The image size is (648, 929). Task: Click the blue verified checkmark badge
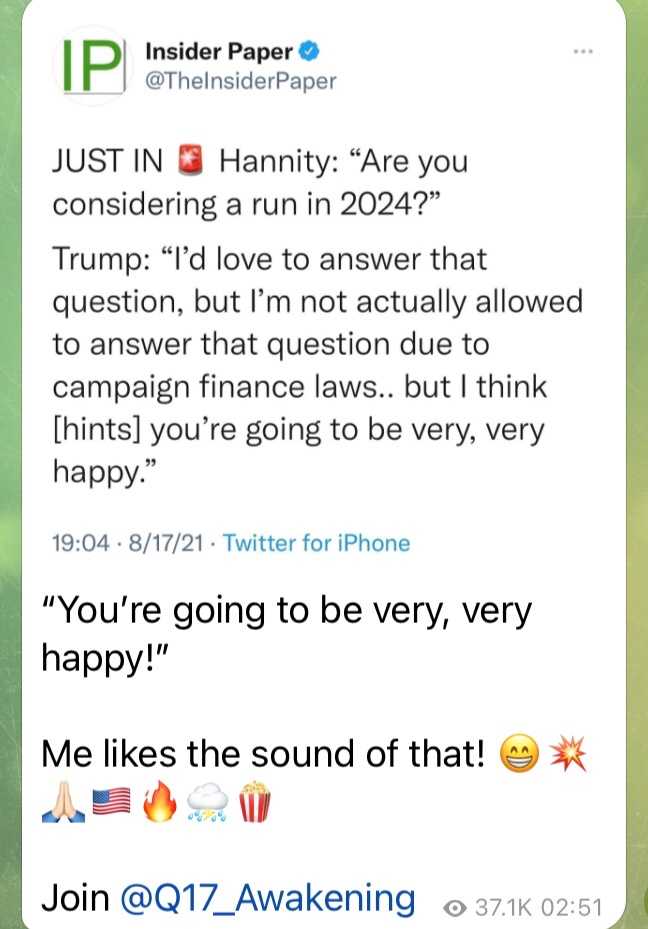point(312,51)
